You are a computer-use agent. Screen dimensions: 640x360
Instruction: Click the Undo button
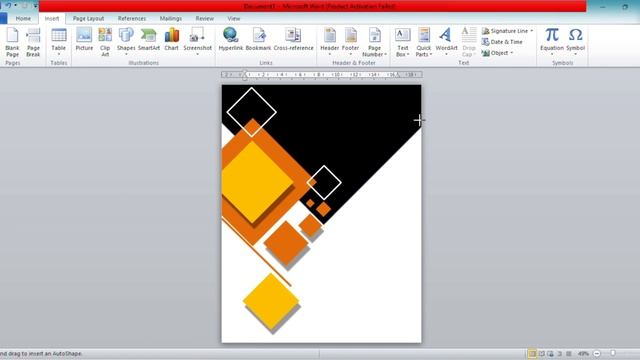point(8,5)
